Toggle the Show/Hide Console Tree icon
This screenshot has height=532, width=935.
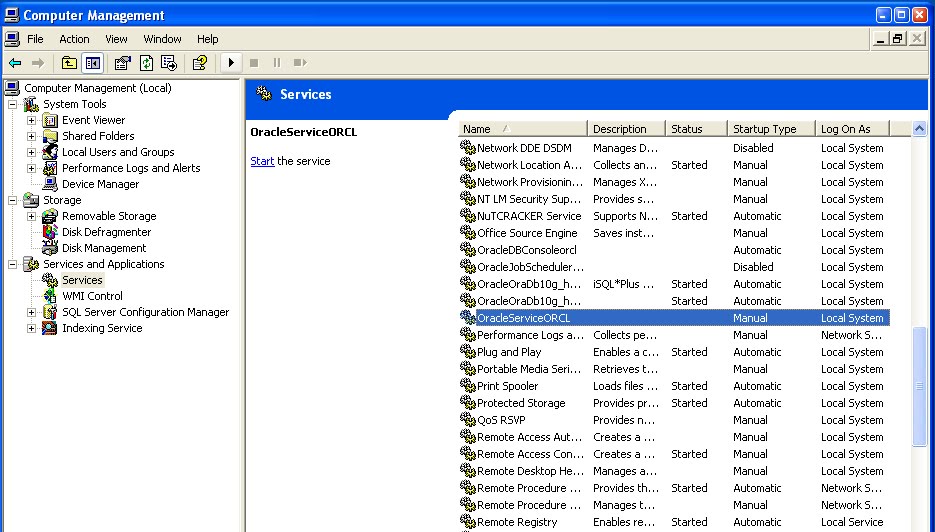pos(93,63)
